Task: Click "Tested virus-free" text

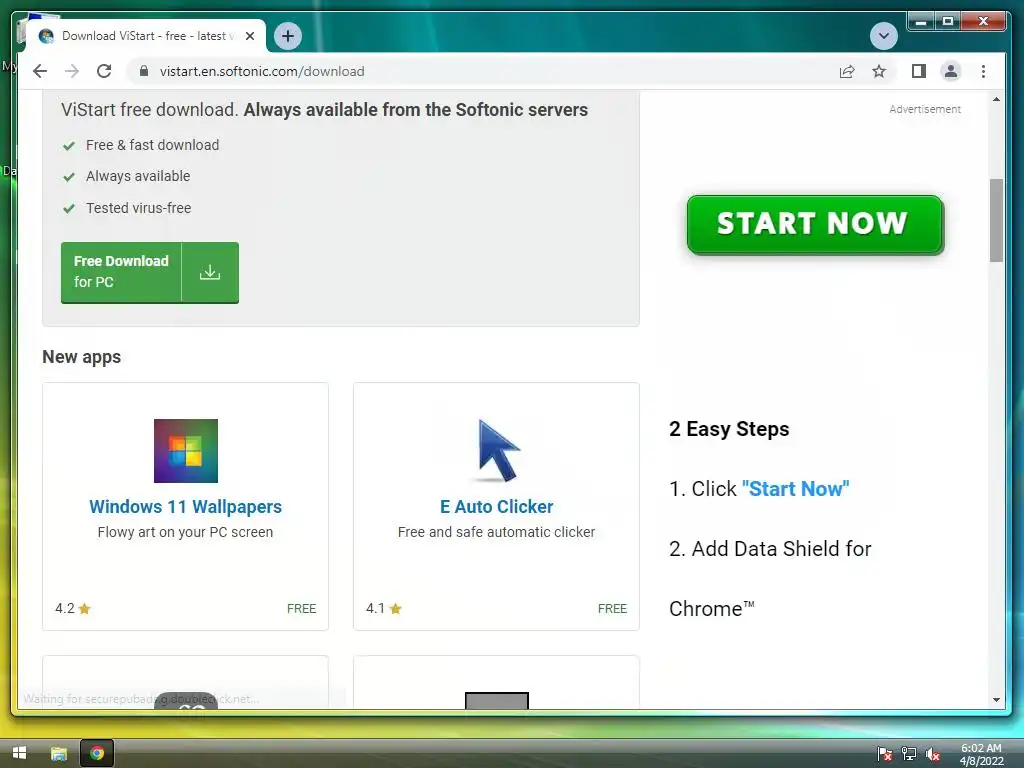Action: pos(138,208)
